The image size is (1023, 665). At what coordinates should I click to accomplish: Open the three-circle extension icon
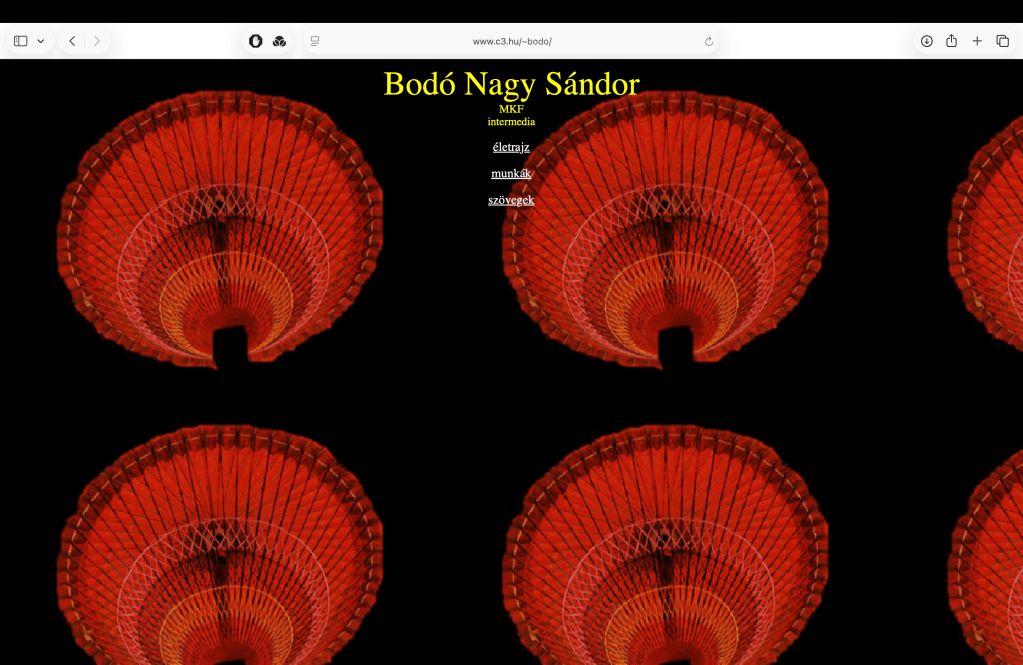[x=279, y=41]
